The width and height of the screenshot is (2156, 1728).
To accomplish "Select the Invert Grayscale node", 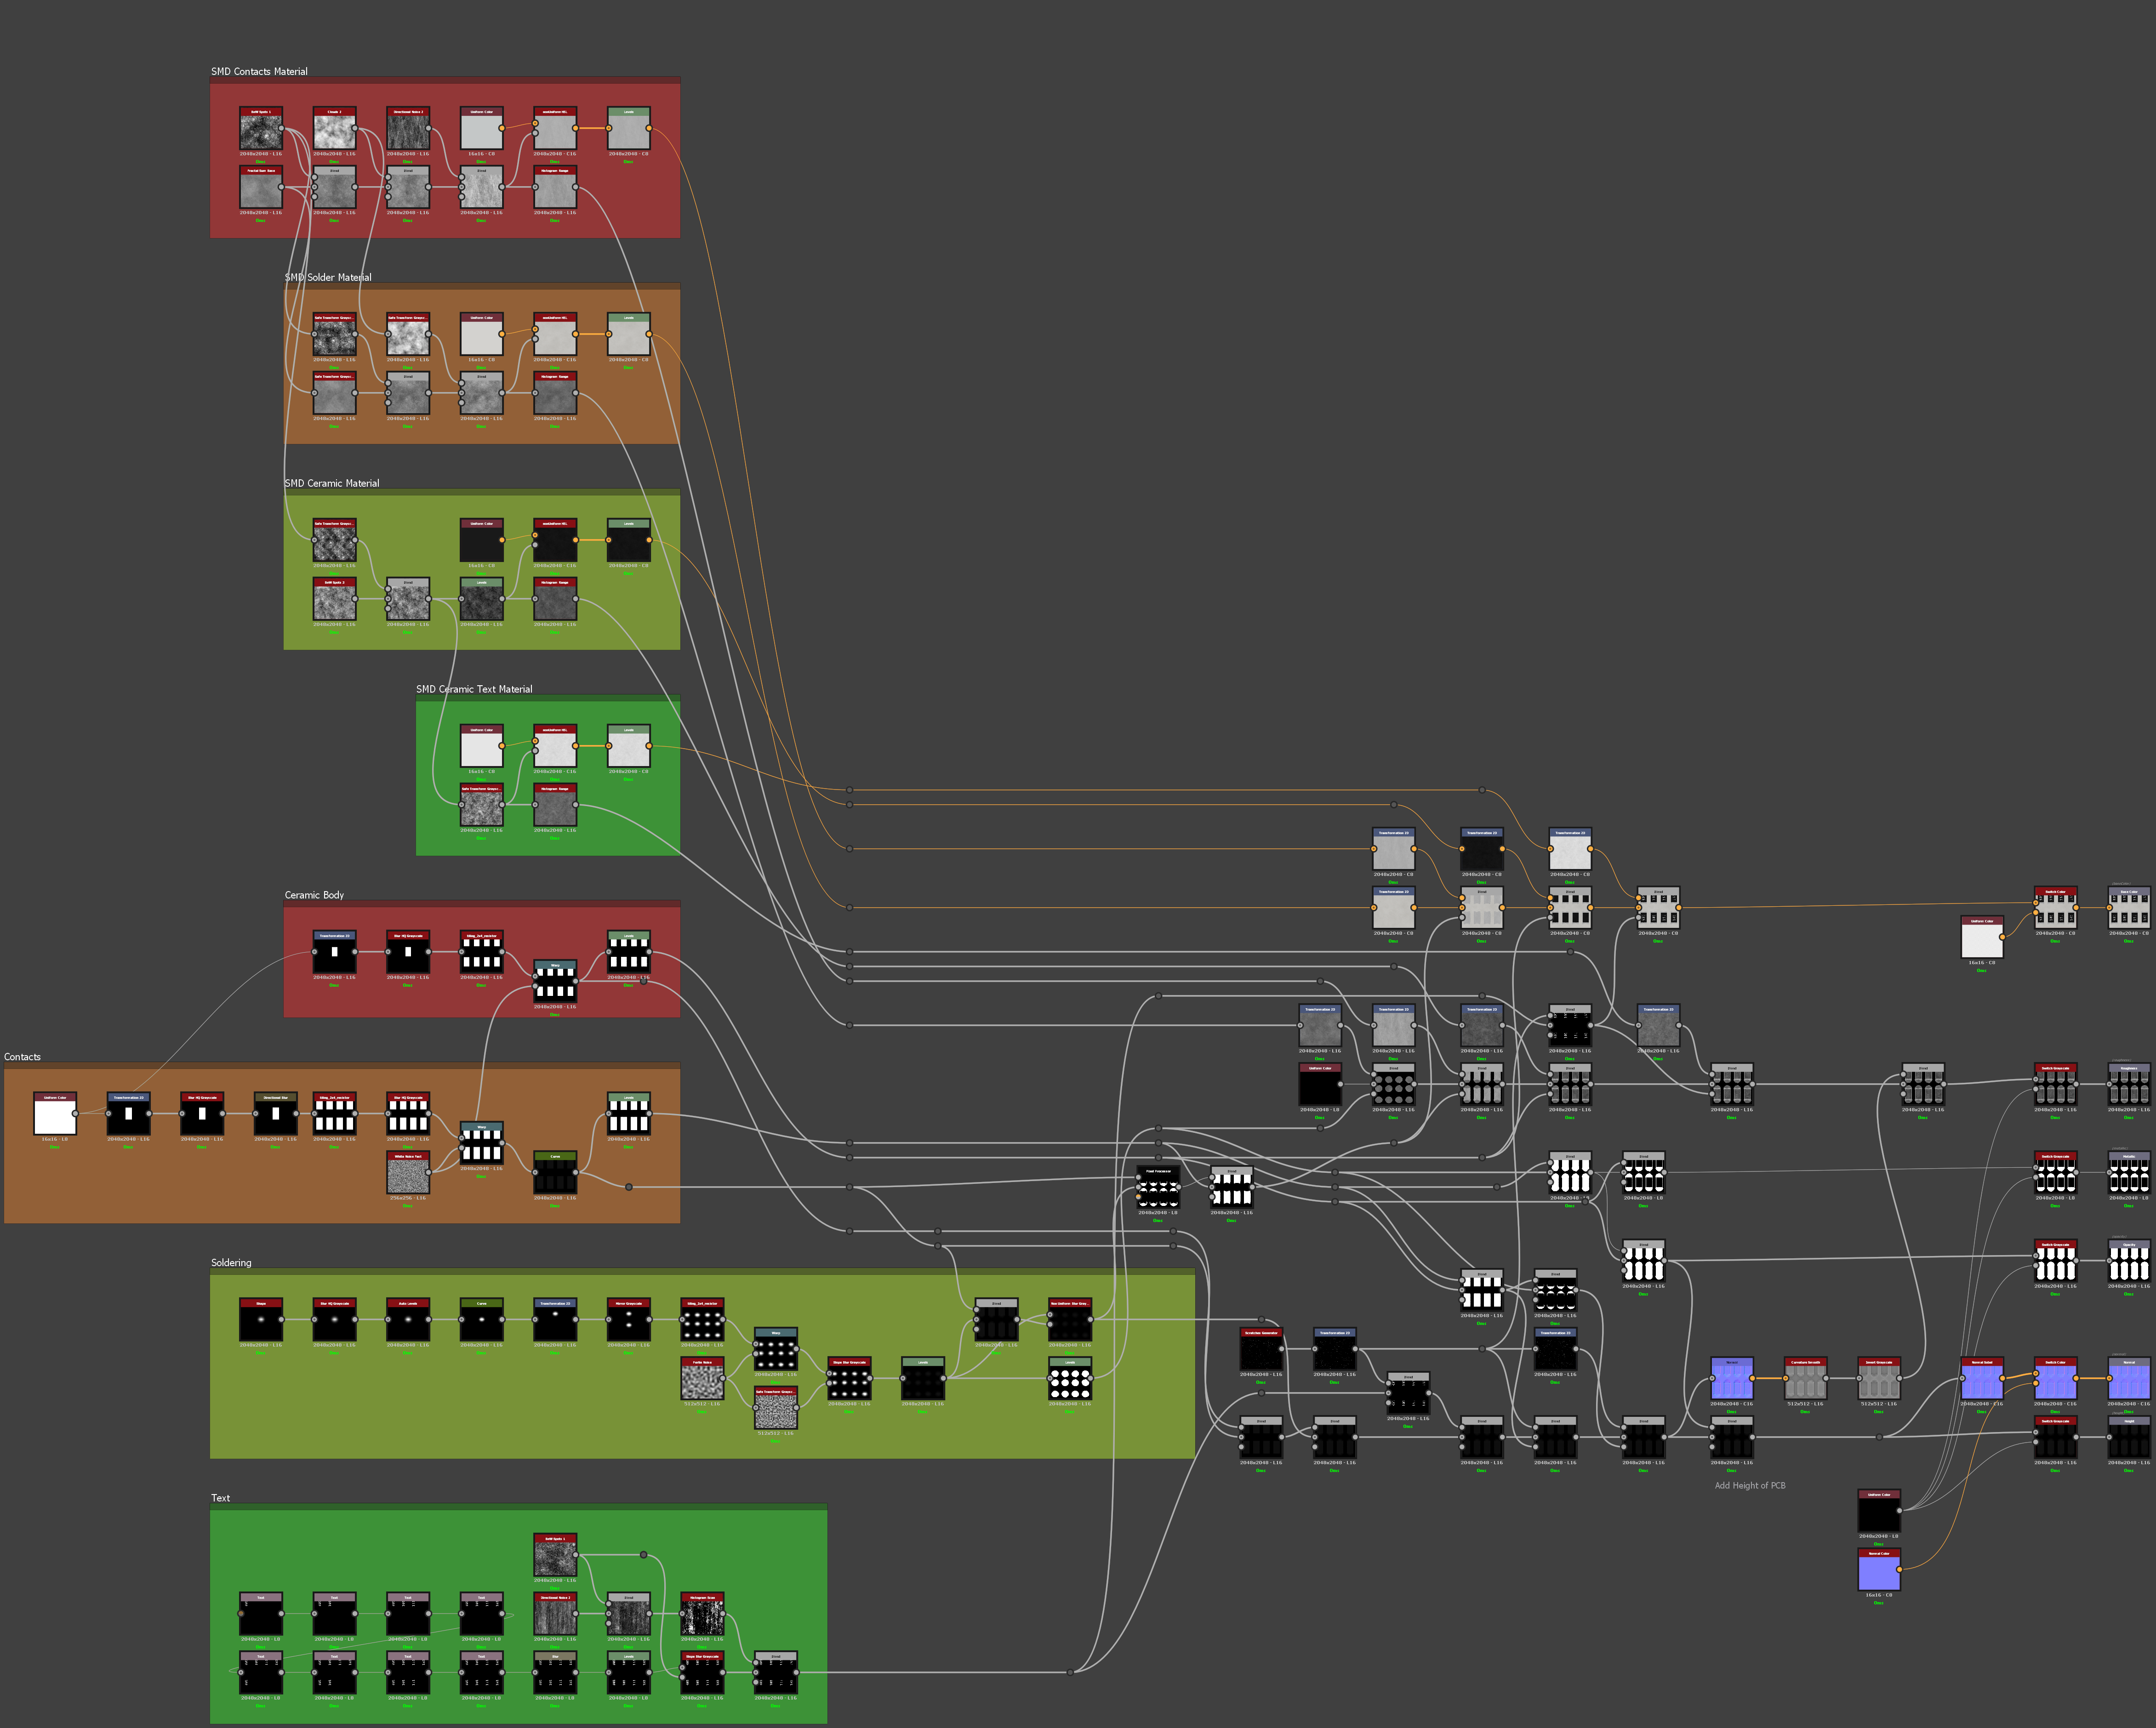I will (1878, 1381).
